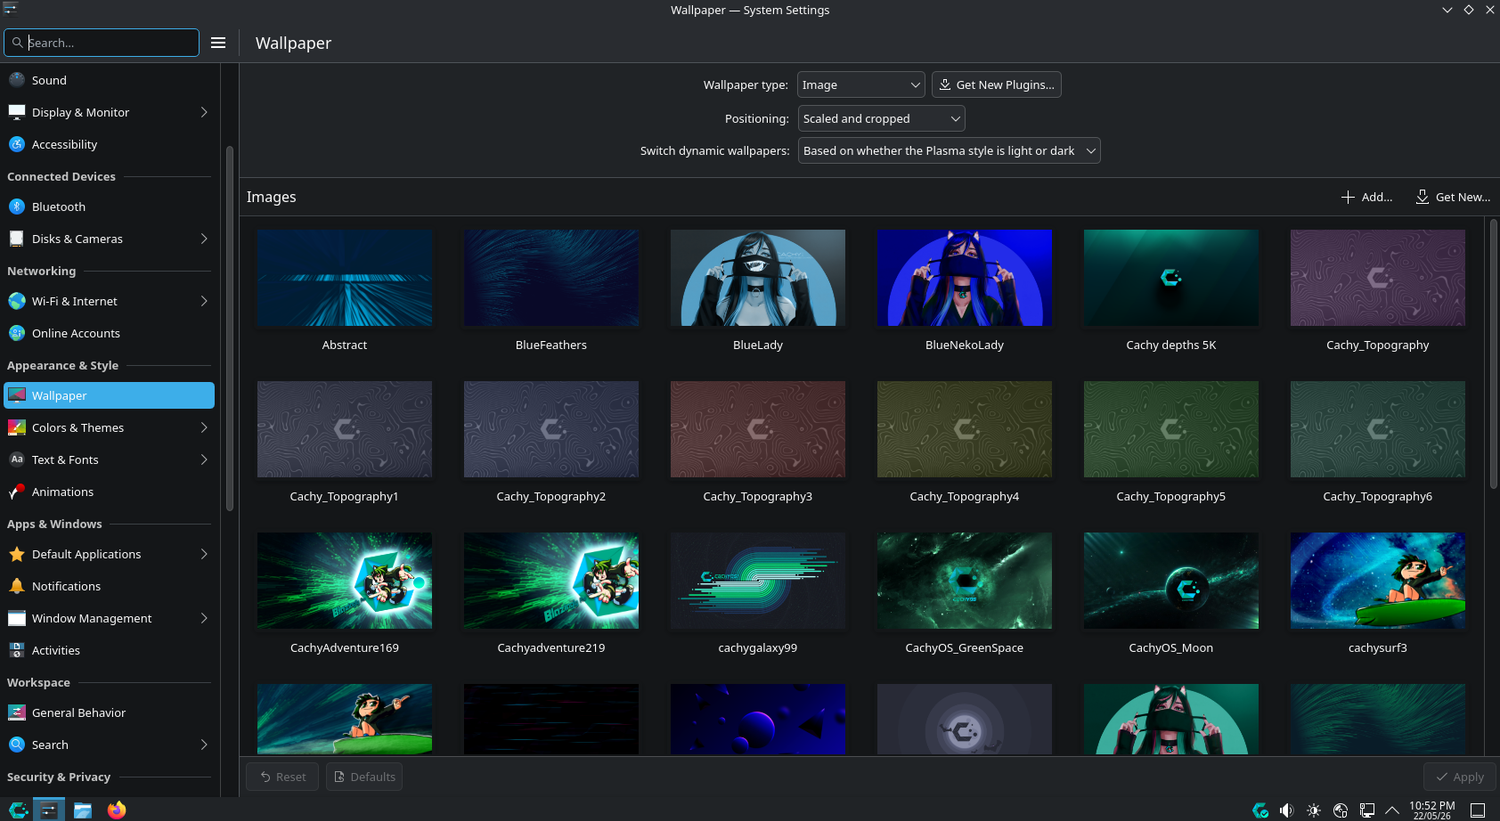Open the Positioning combo box
Image resolution: width=1500 pixels, height=821 pixels.
pos(881,118)
